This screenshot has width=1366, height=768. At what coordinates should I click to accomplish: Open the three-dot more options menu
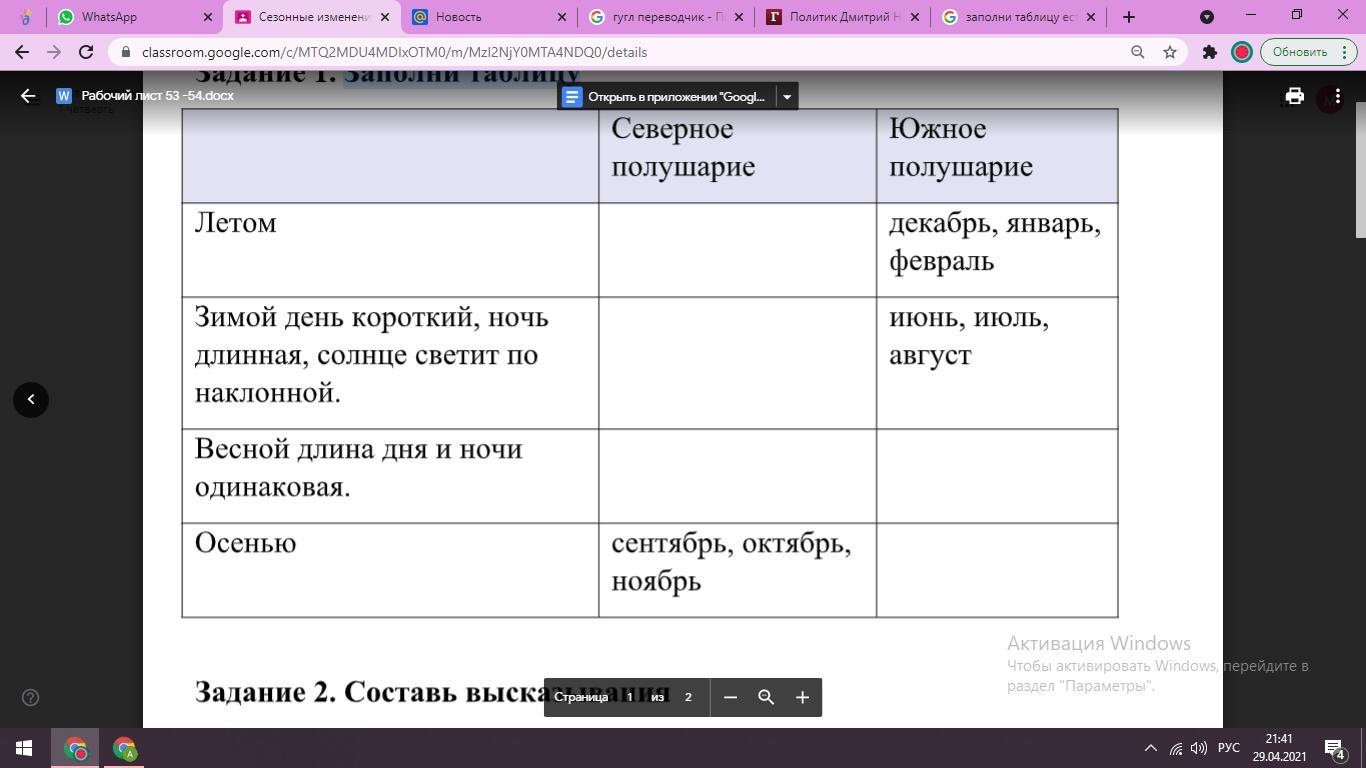(x=1338, y=96)
